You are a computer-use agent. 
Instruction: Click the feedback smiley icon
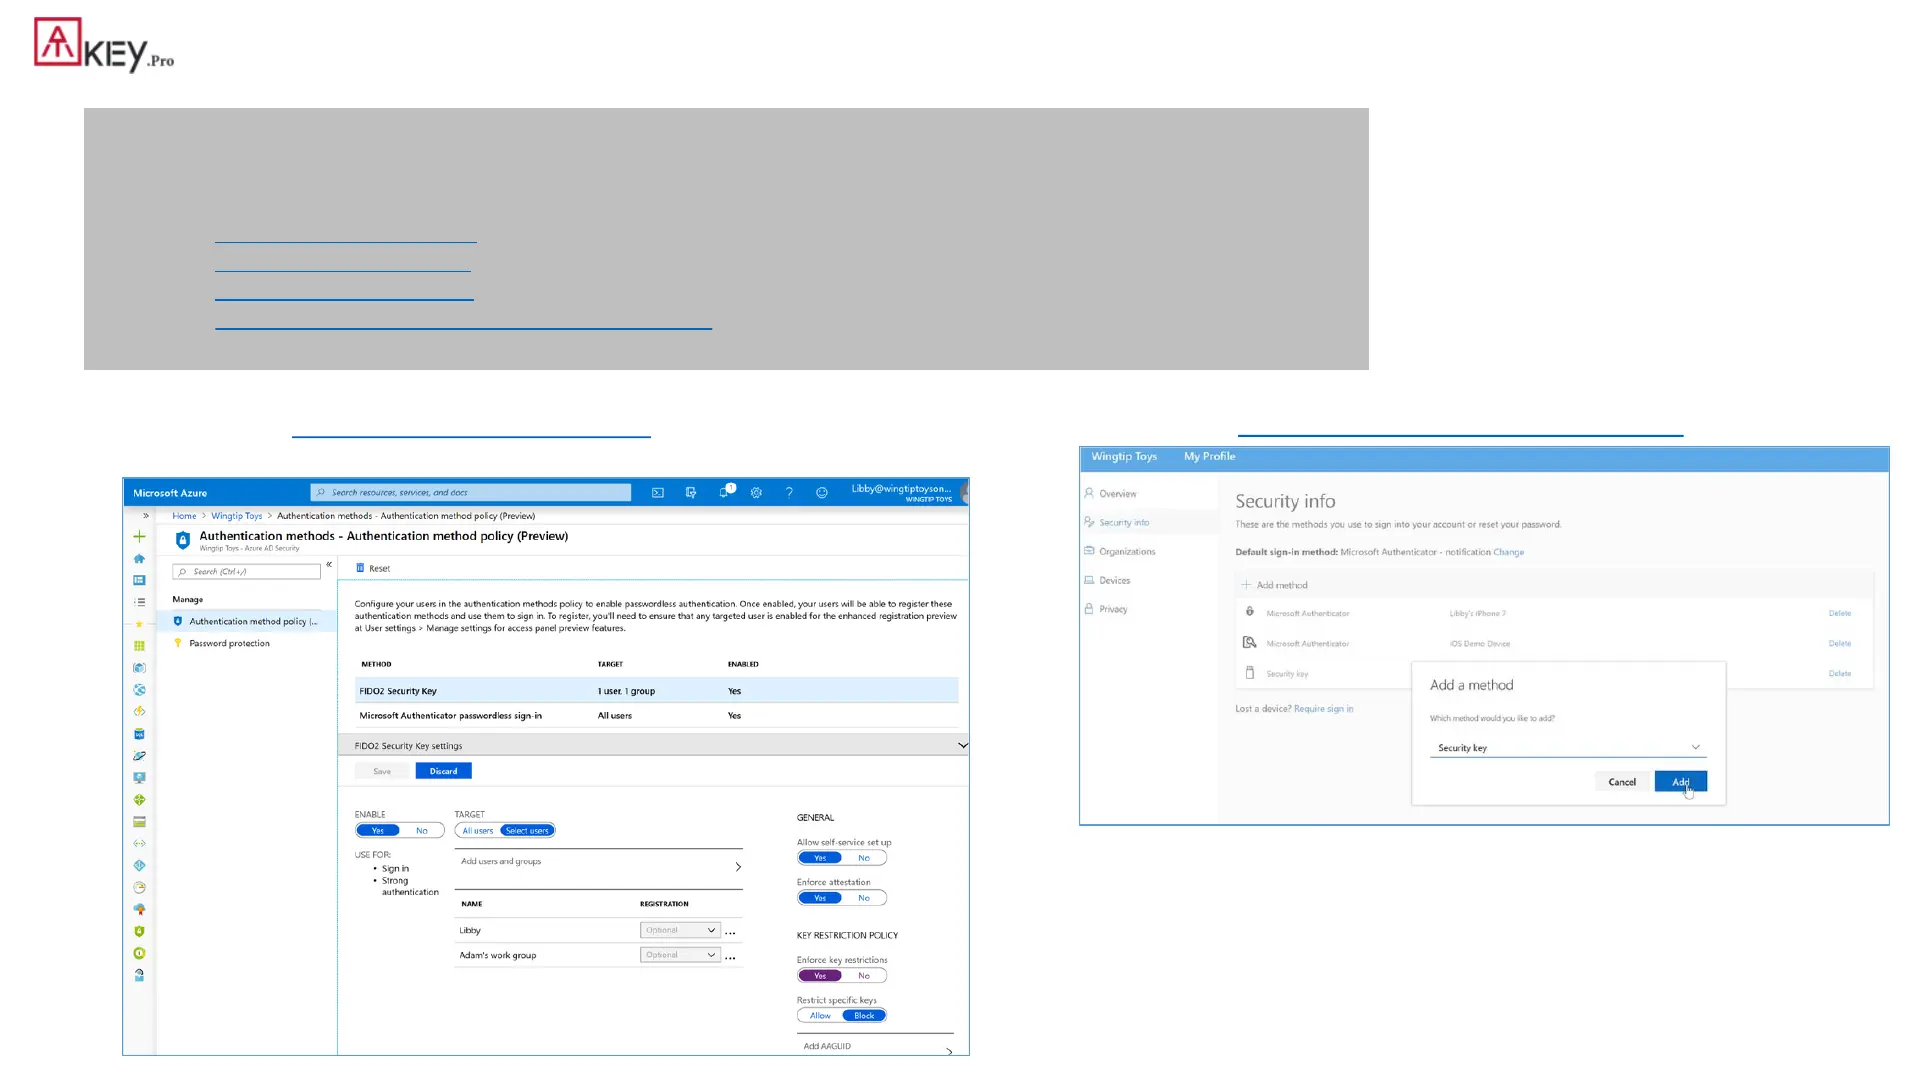click(822, 492)
